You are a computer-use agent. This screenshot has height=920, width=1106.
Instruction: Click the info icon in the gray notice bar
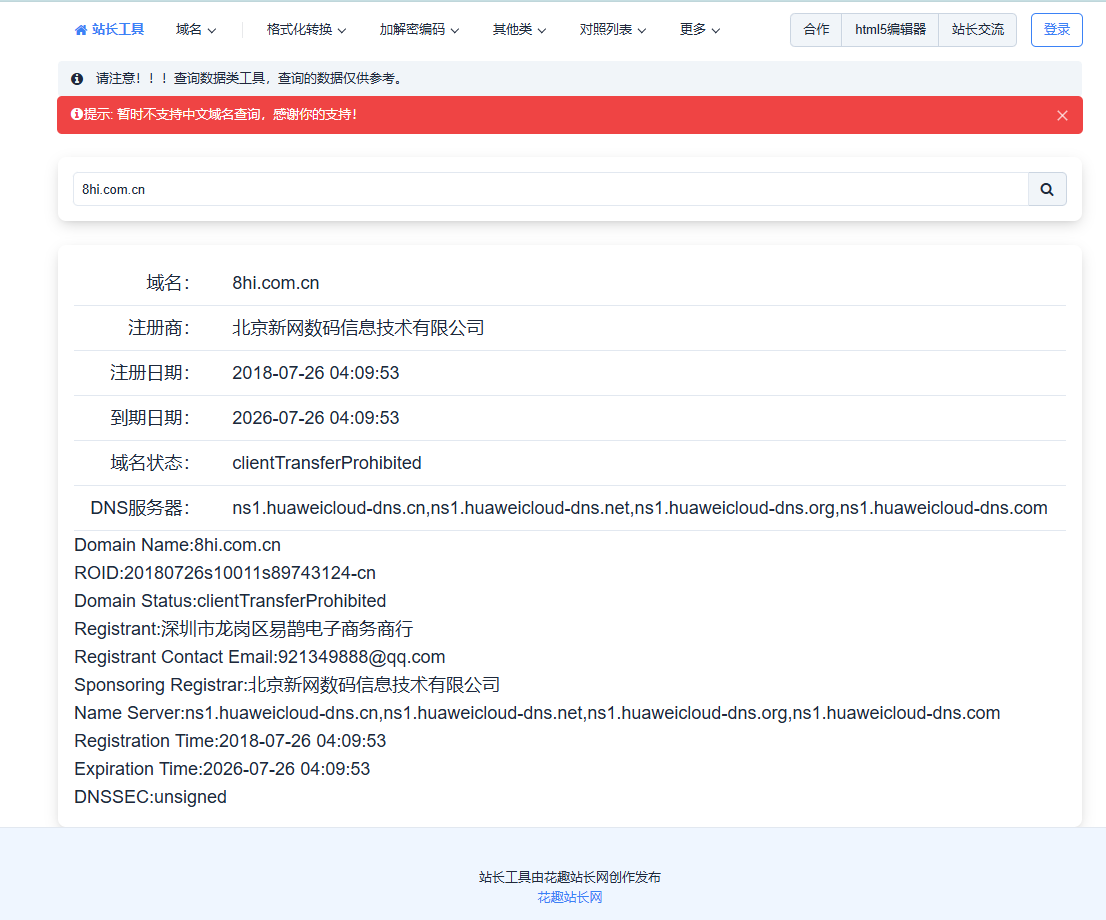tap(77, 78)
